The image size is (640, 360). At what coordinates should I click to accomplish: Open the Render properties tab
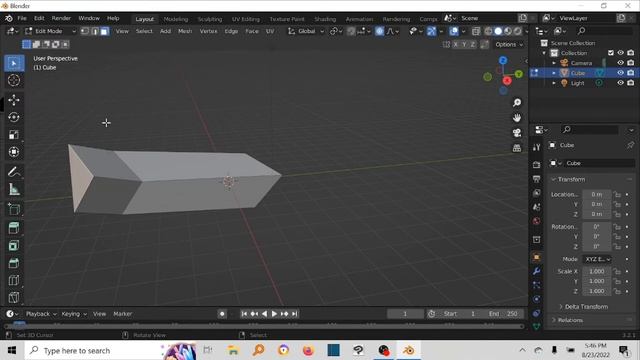(x=536, y=164)
